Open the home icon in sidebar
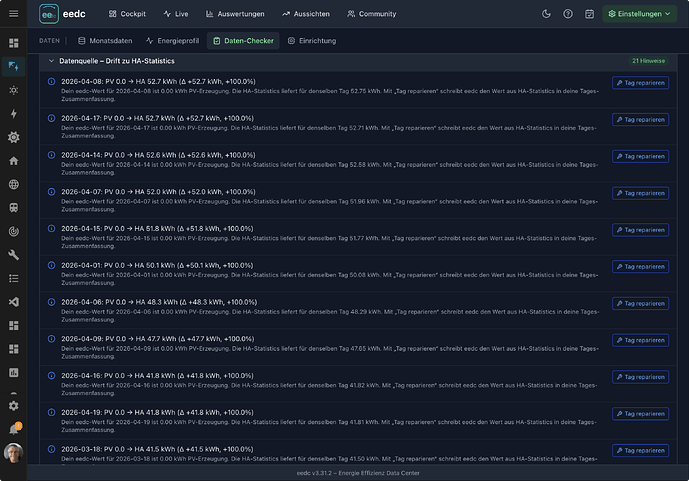689x481 pixels. 14,161
